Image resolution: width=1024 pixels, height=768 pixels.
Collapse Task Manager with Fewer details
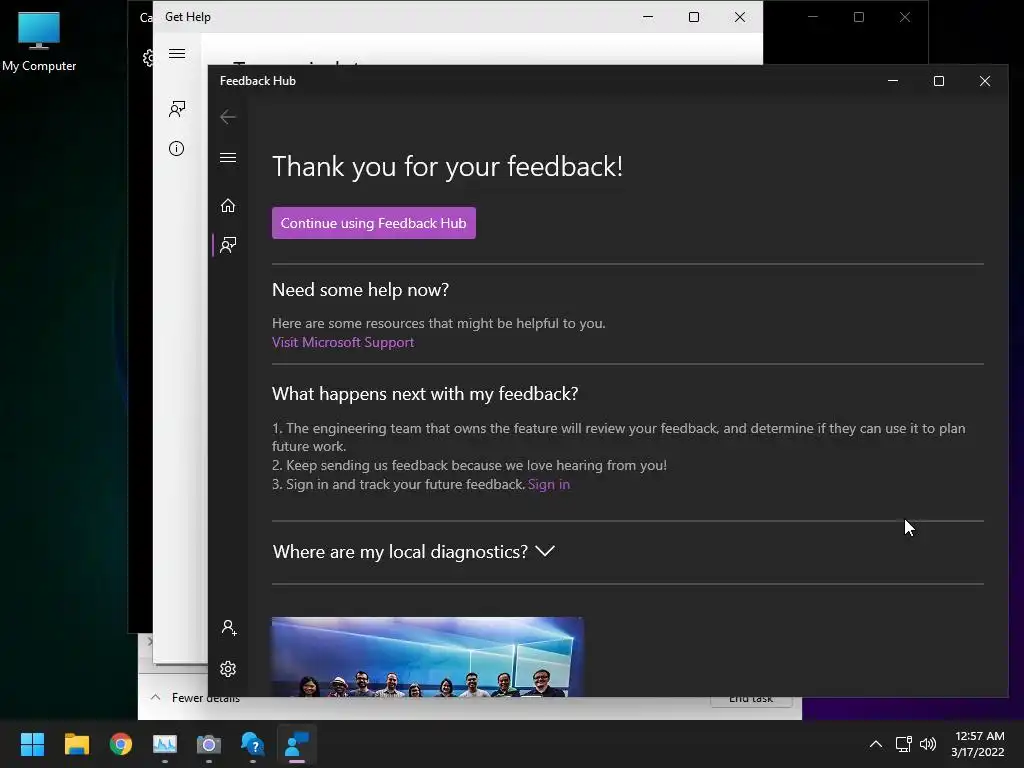coord(195,698)
